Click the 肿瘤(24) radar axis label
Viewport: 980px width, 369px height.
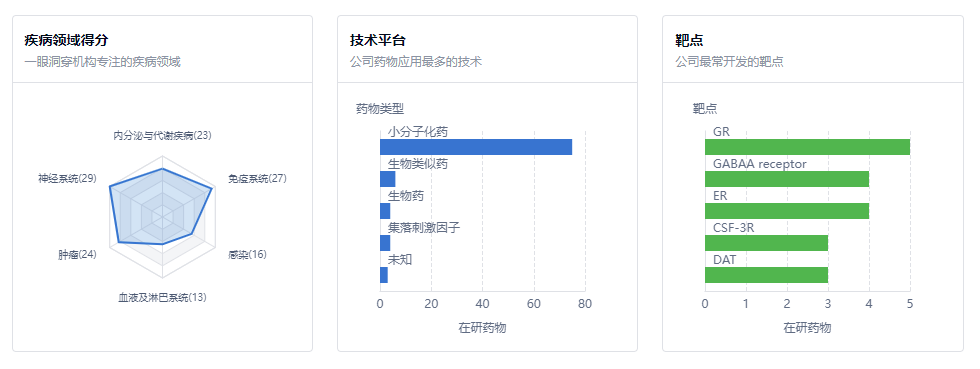click(78, 255)
